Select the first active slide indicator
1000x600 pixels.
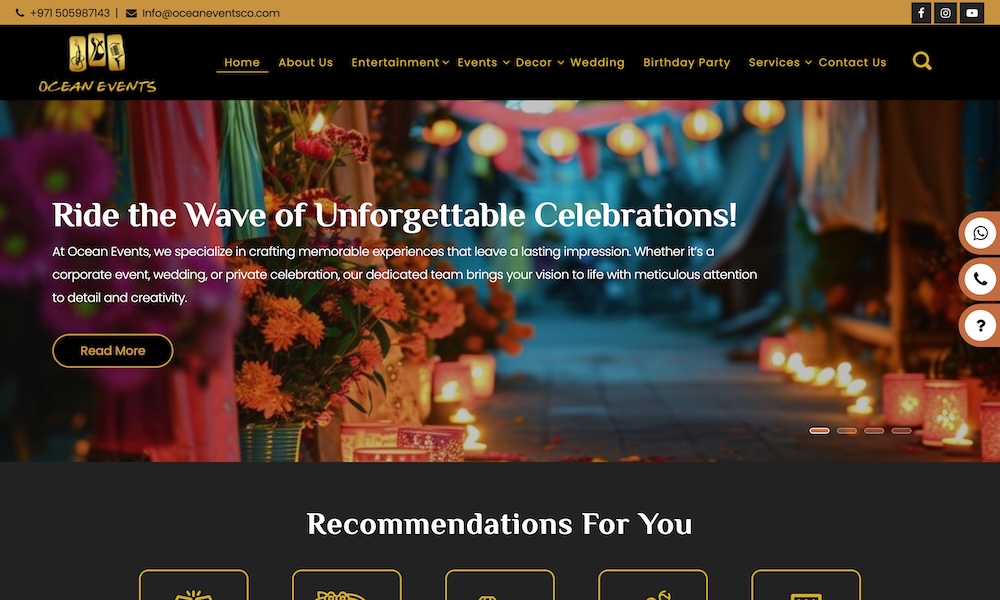pos(820,431)
